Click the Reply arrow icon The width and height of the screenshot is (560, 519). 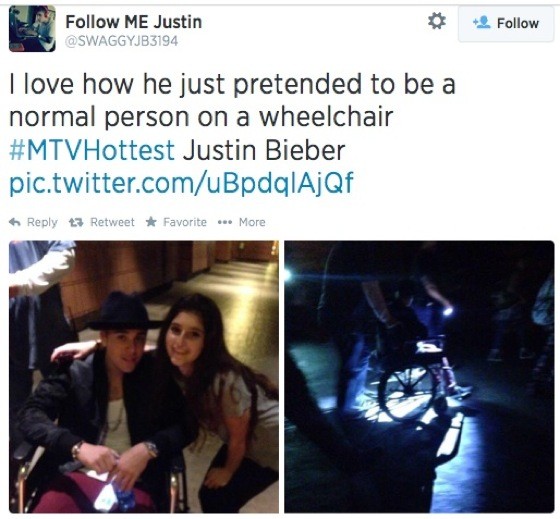pyautogui.click(x=15, y=222)
